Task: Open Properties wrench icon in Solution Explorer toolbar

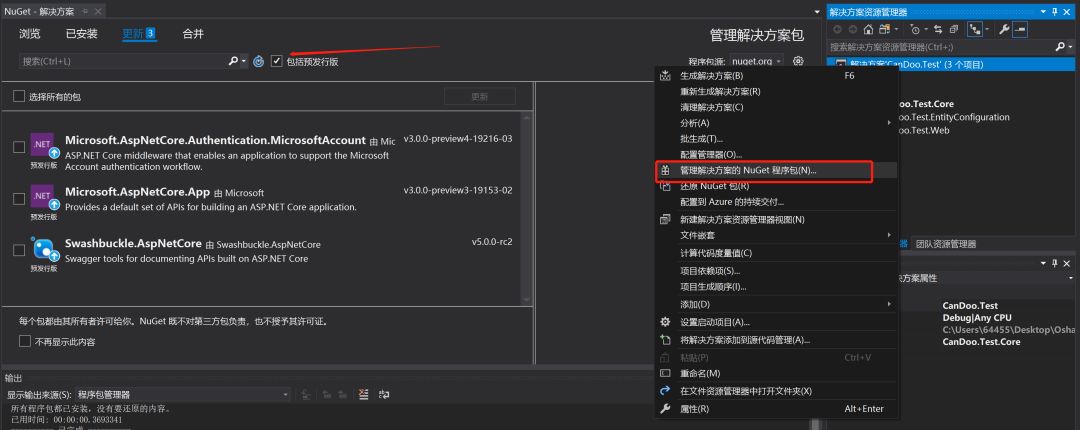Action: click(1004, 29)
